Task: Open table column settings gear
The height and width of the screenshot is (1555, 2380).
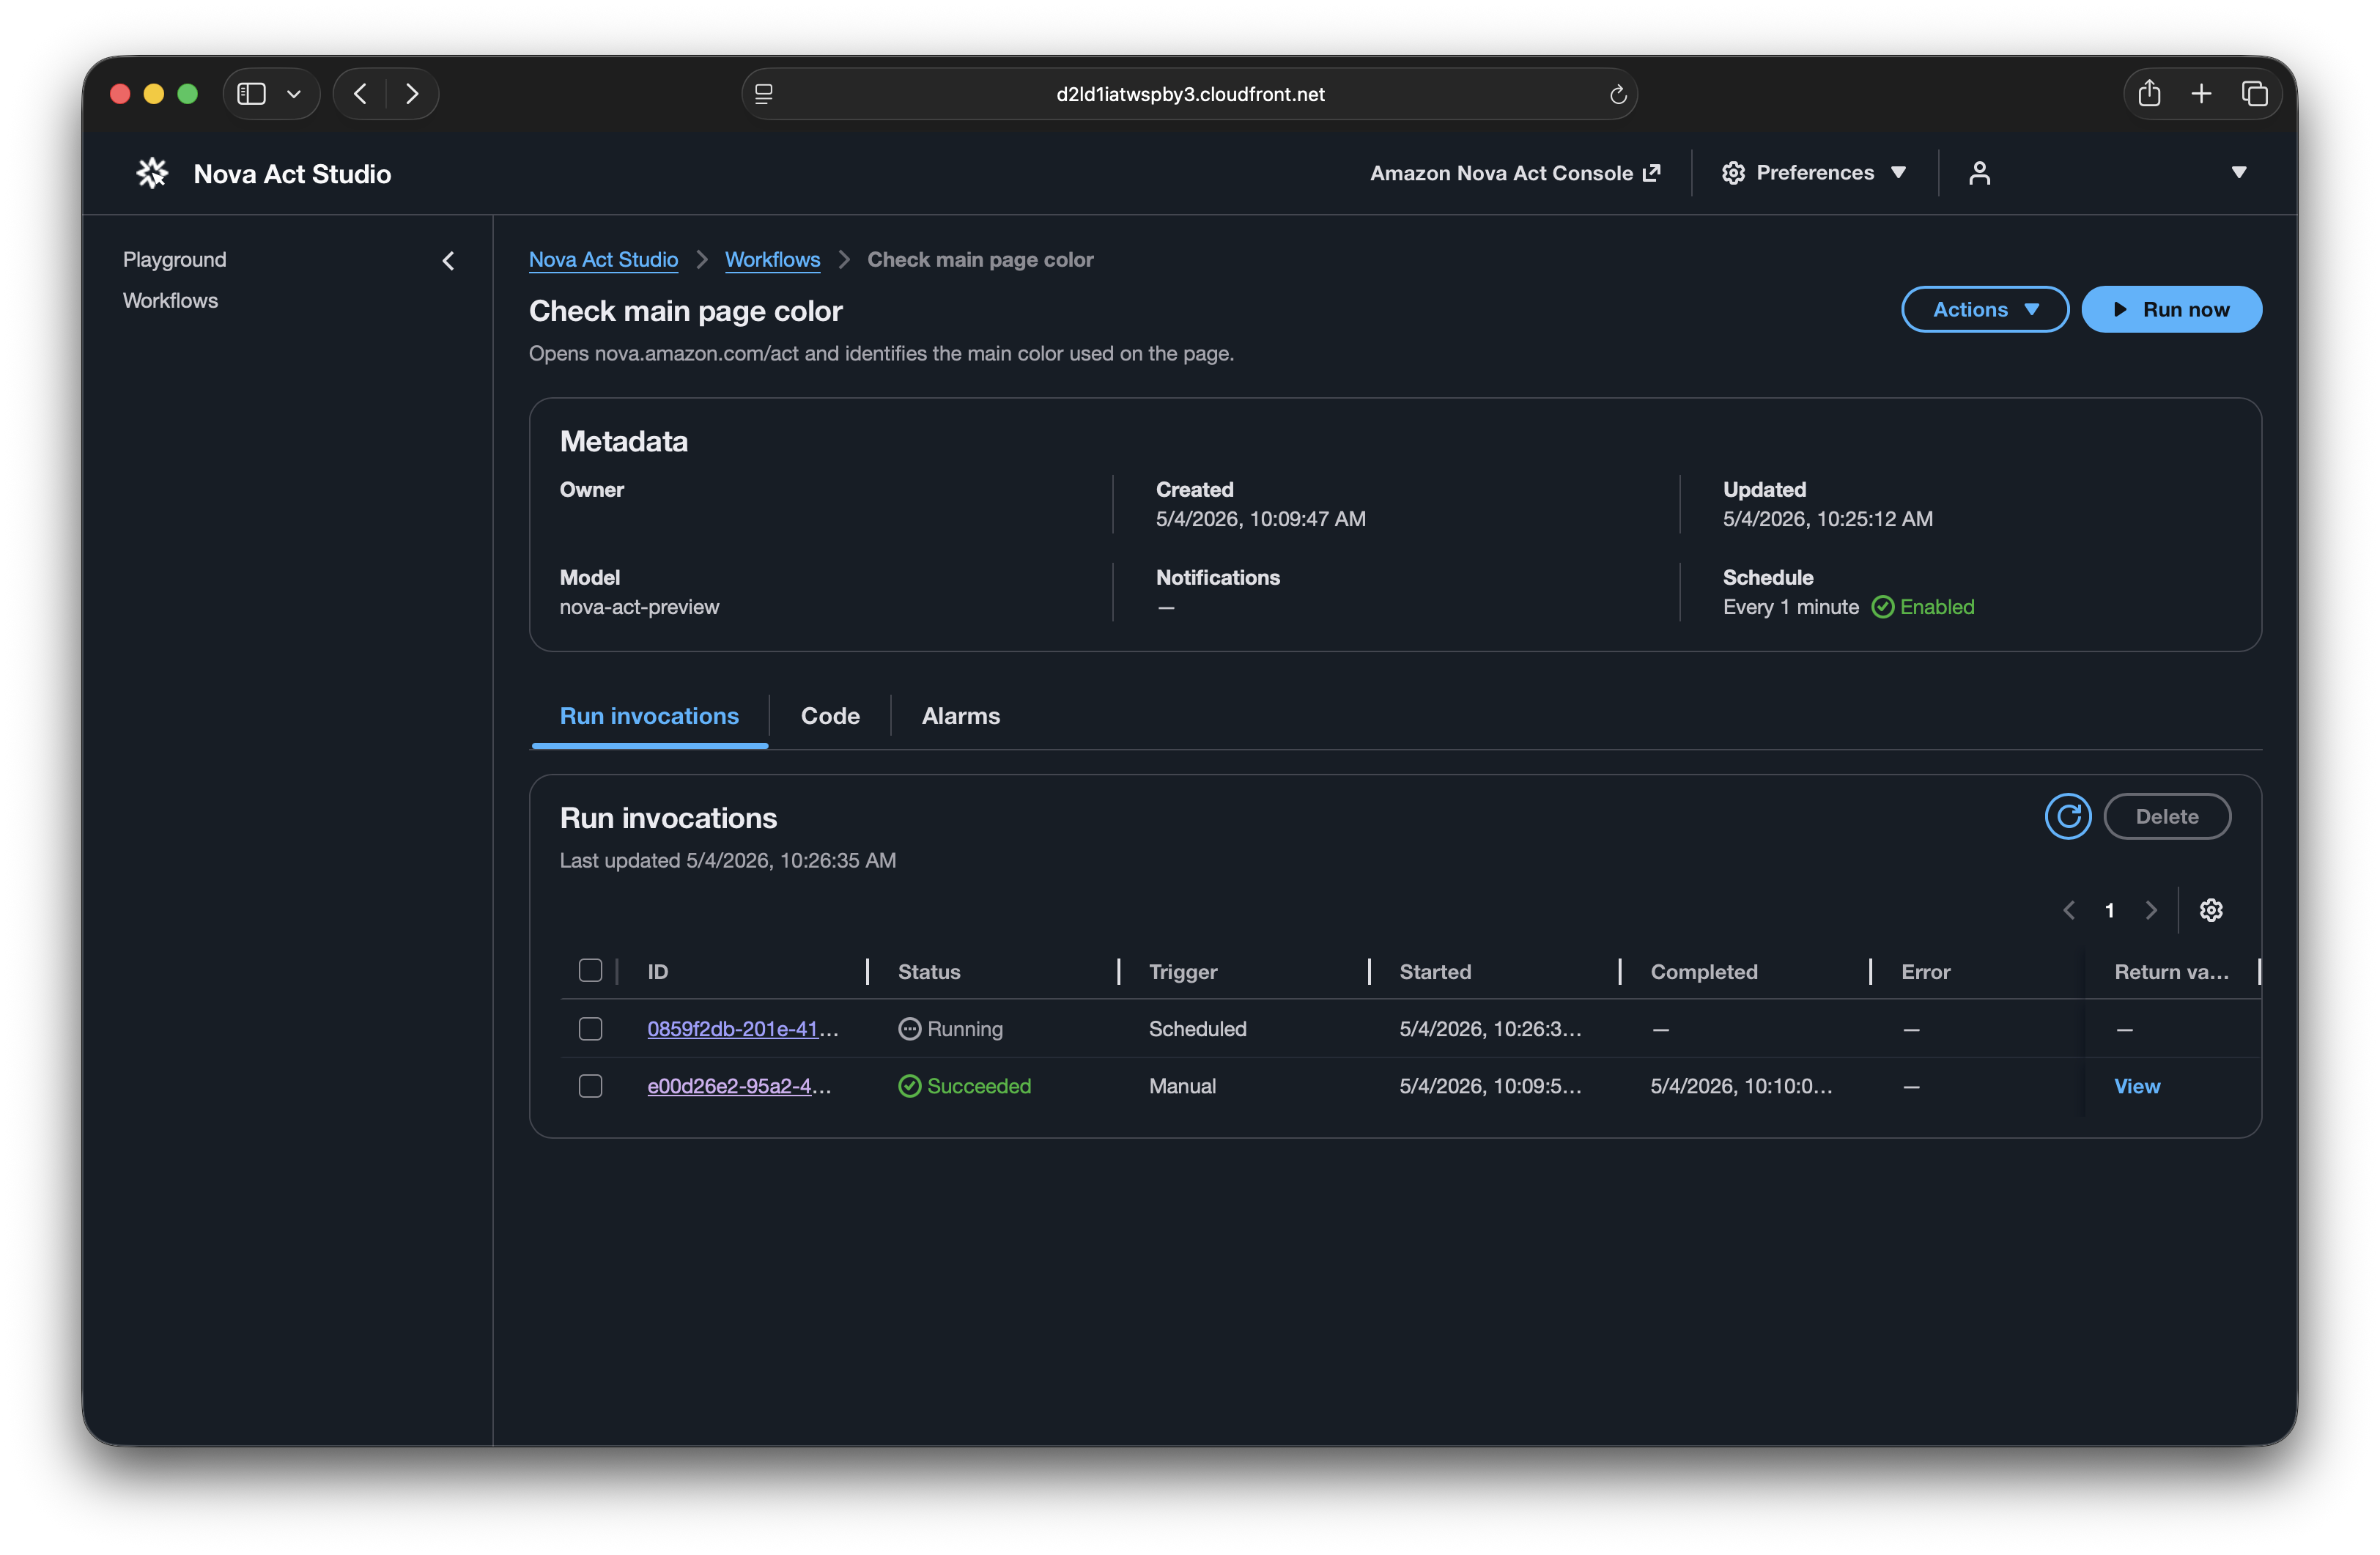Action: pyautogui.click(x=2211, y=910)
